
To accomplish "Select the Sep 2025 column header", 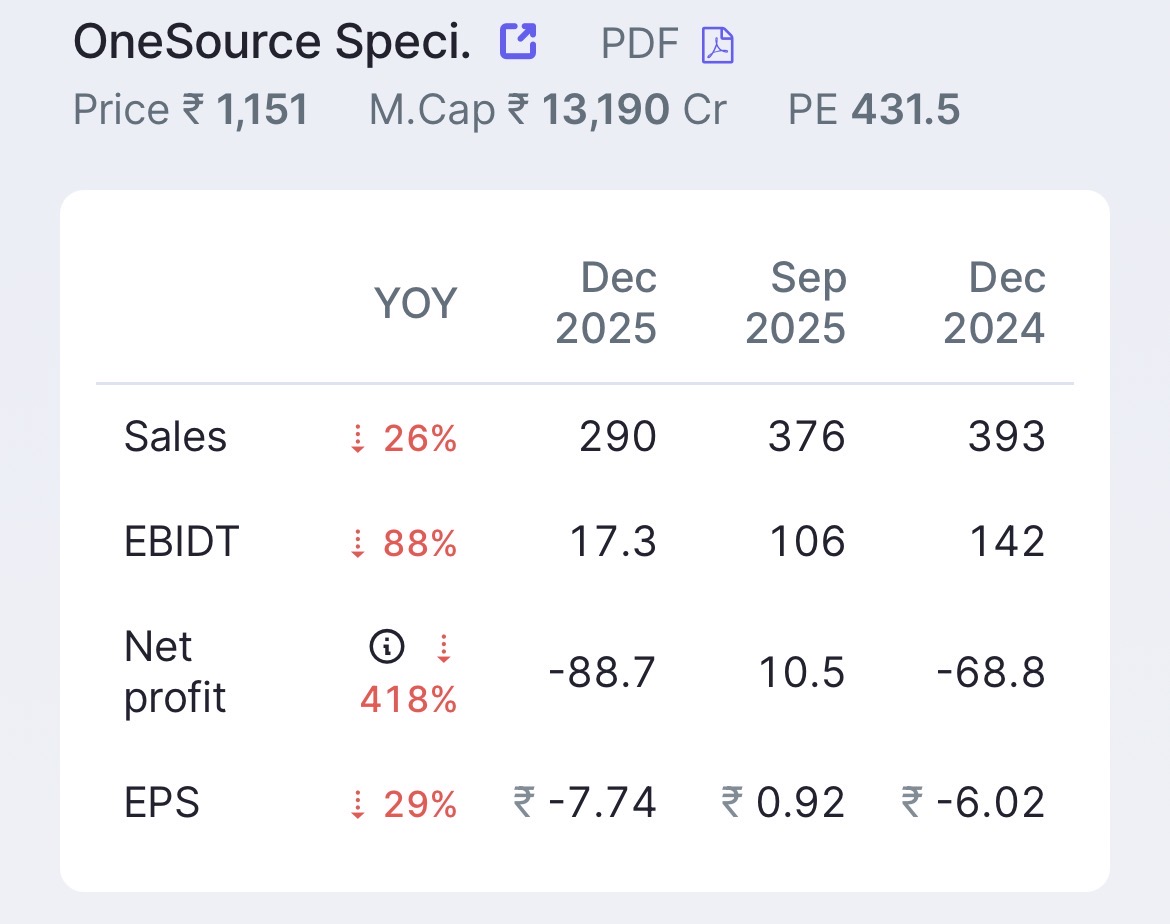I will point(796,303).
